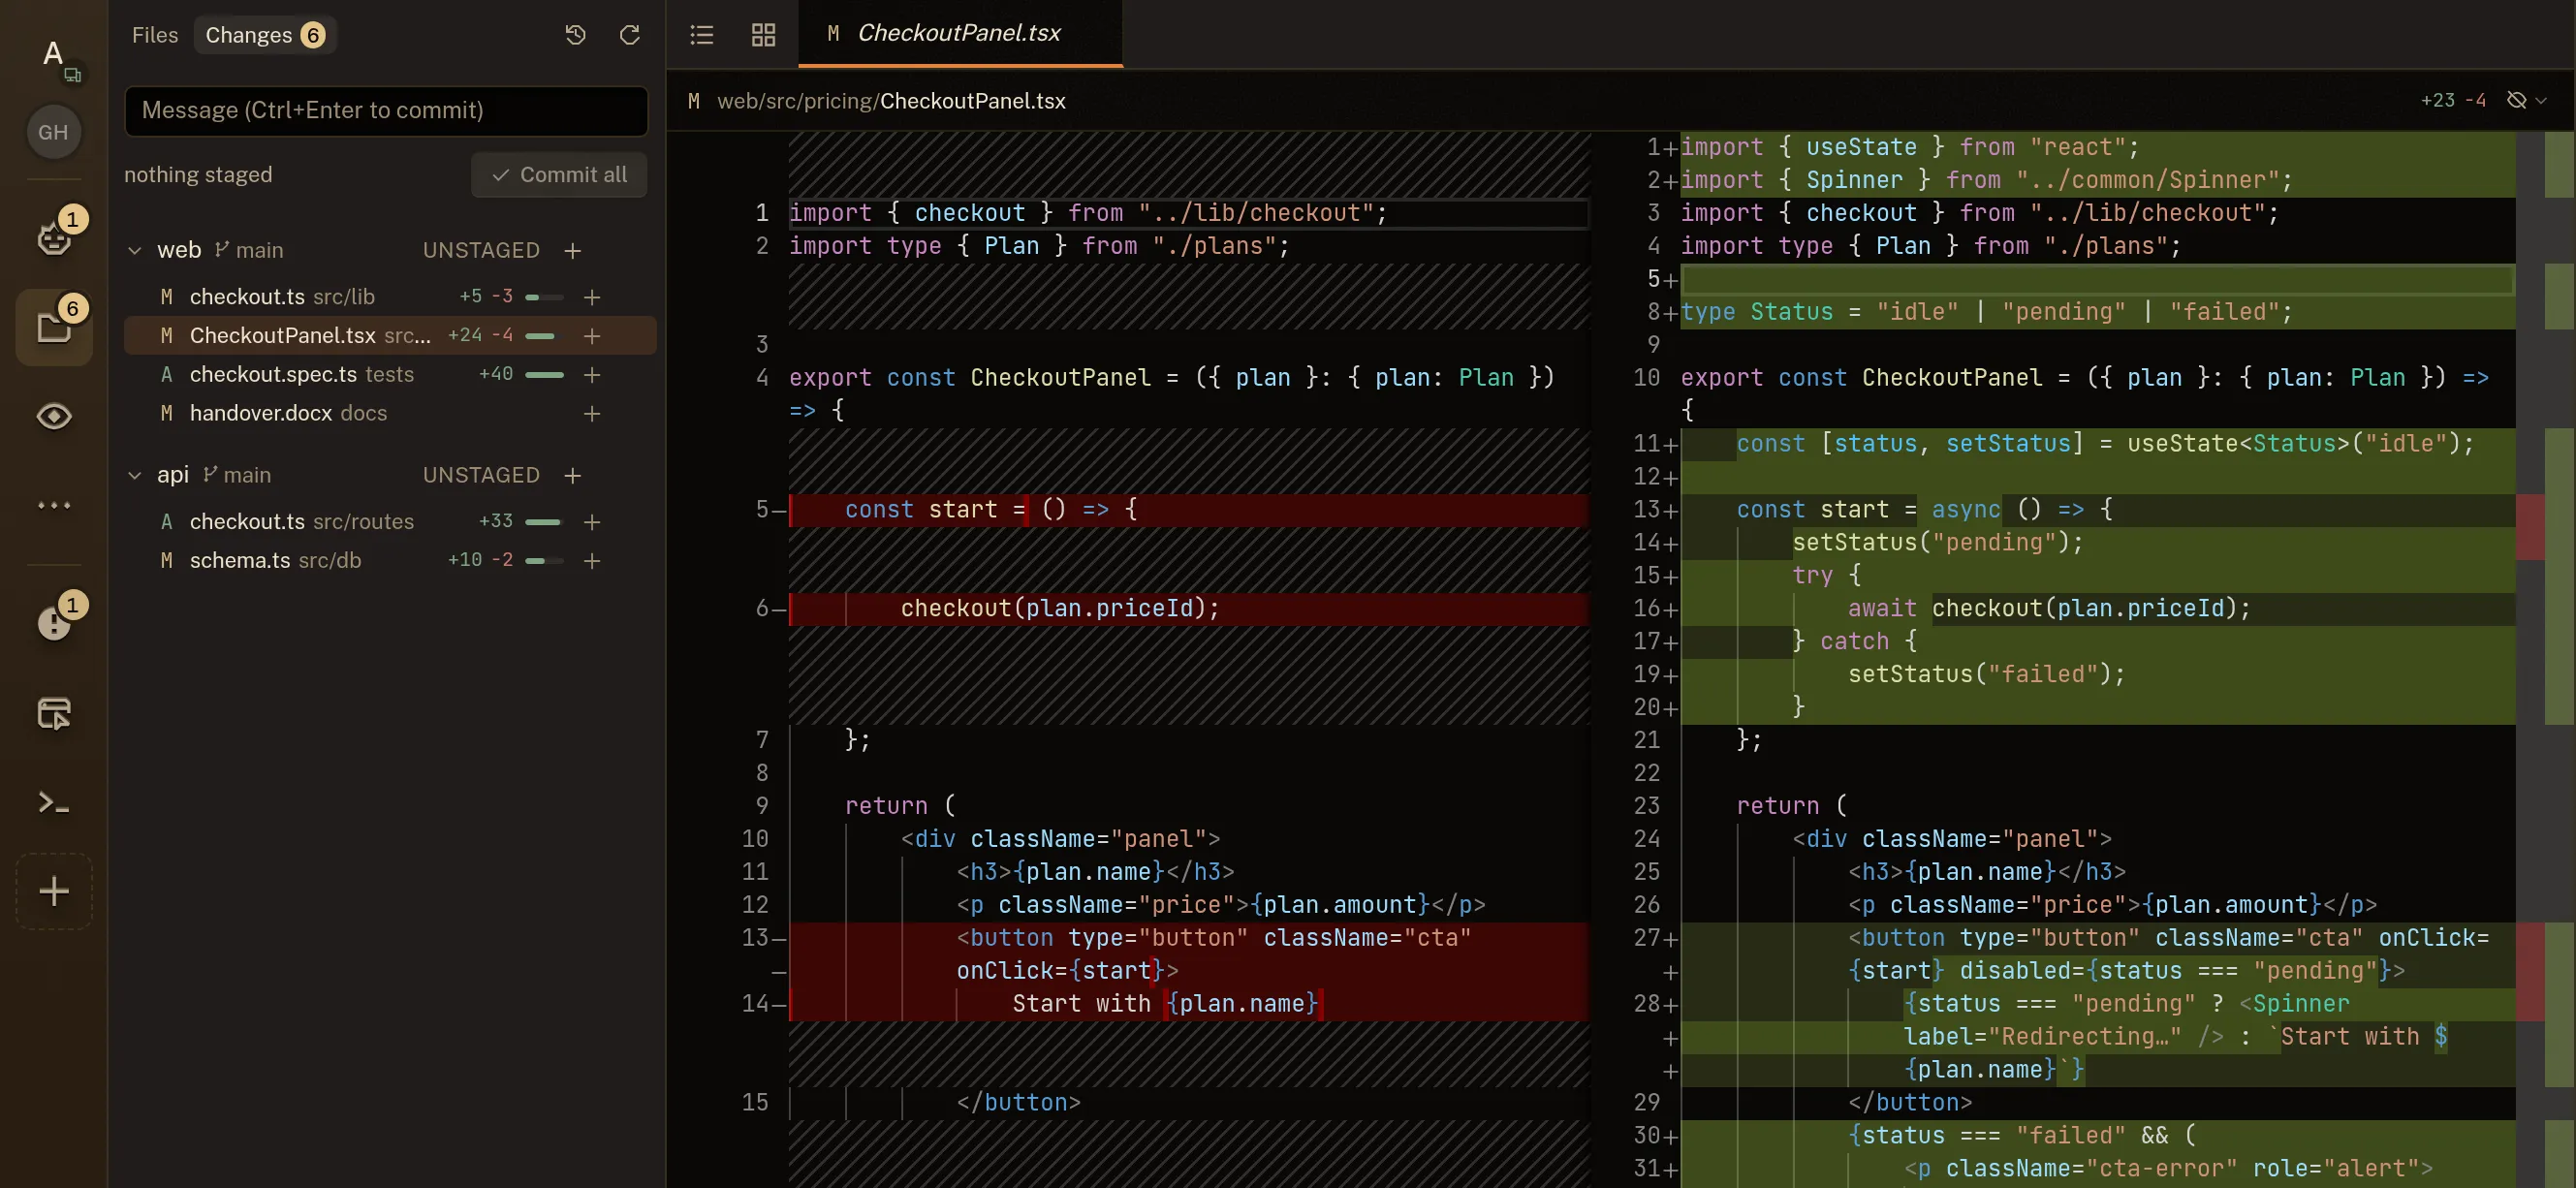Stage CheckoutPanel.tsx with plus icon
2576x1188 pixels.
(x=592, y=336)
